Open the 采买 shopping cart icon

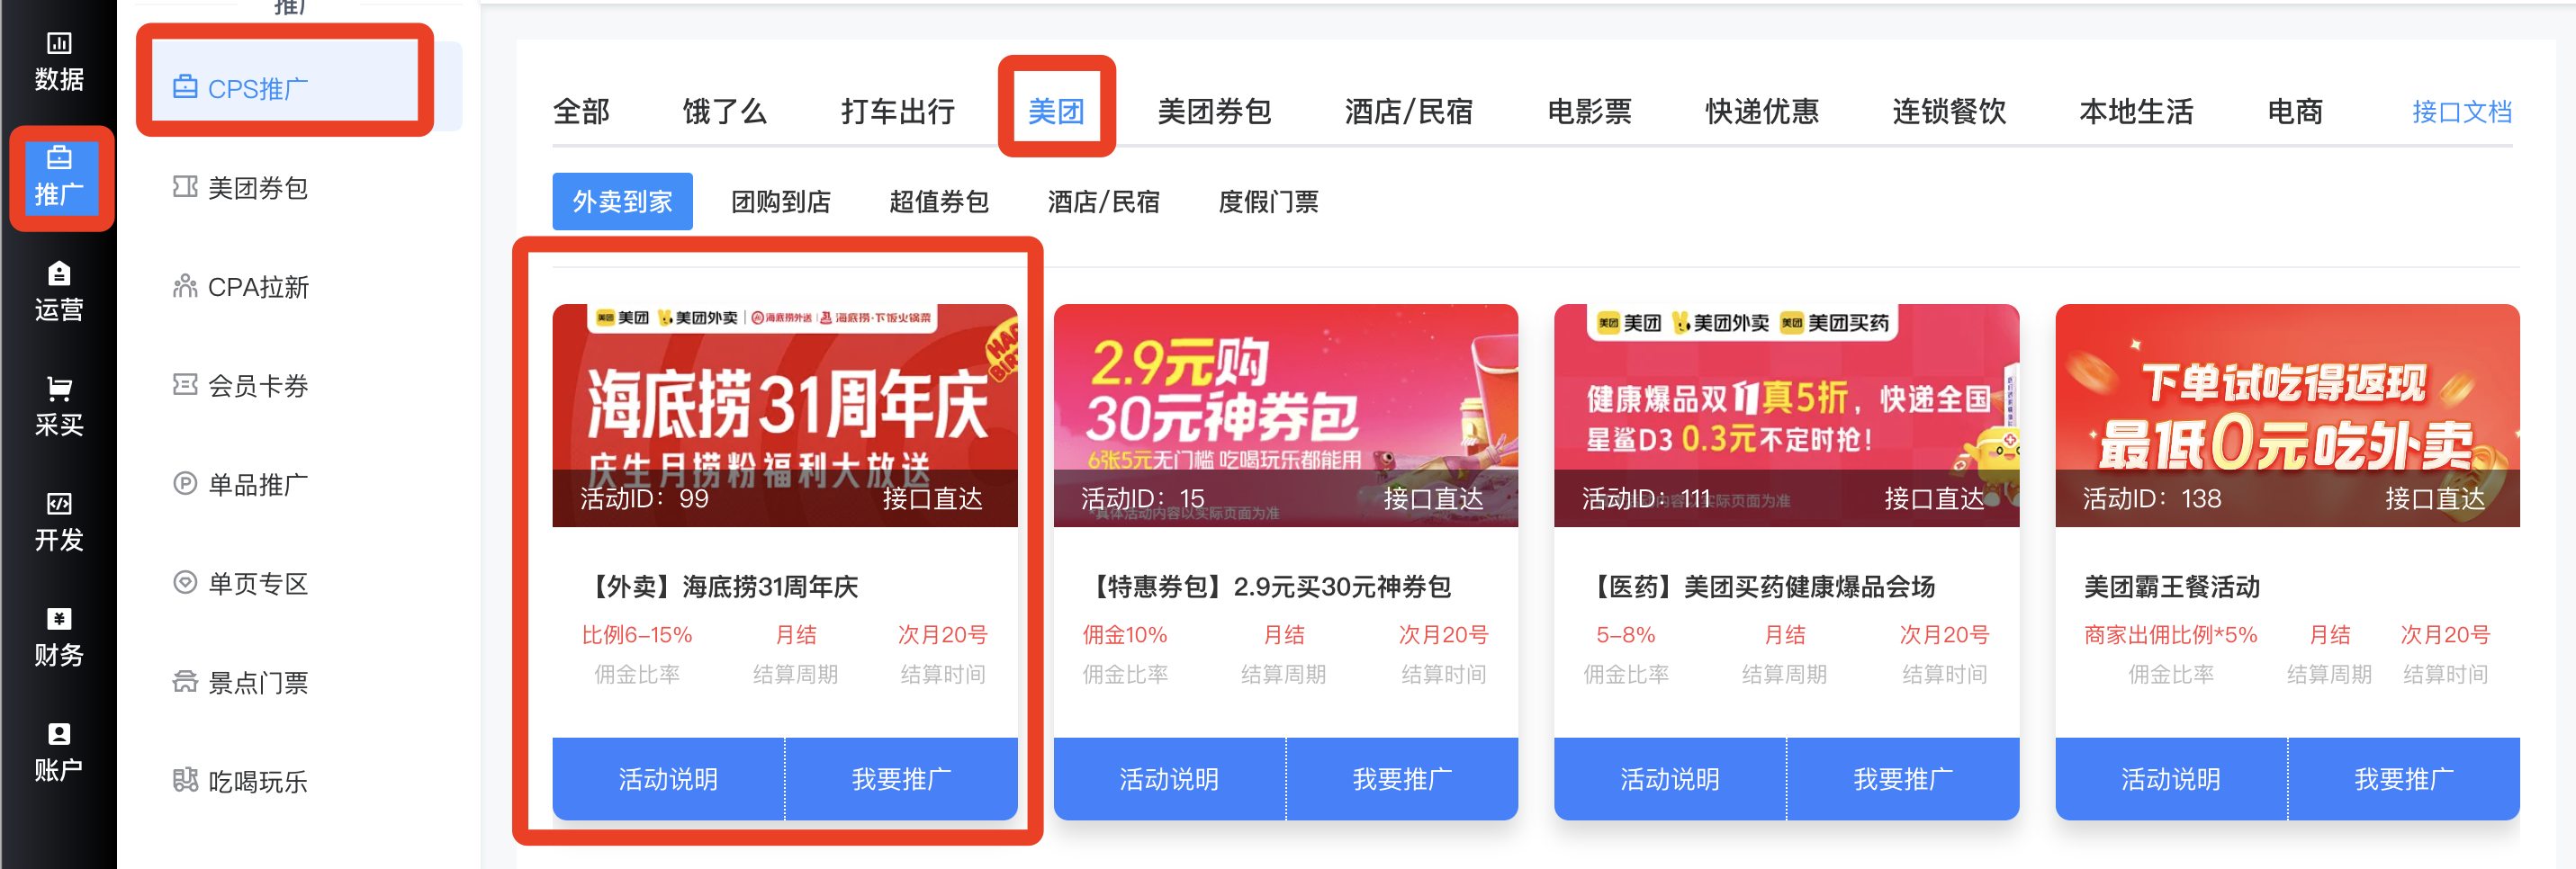[x=59, y=407]
